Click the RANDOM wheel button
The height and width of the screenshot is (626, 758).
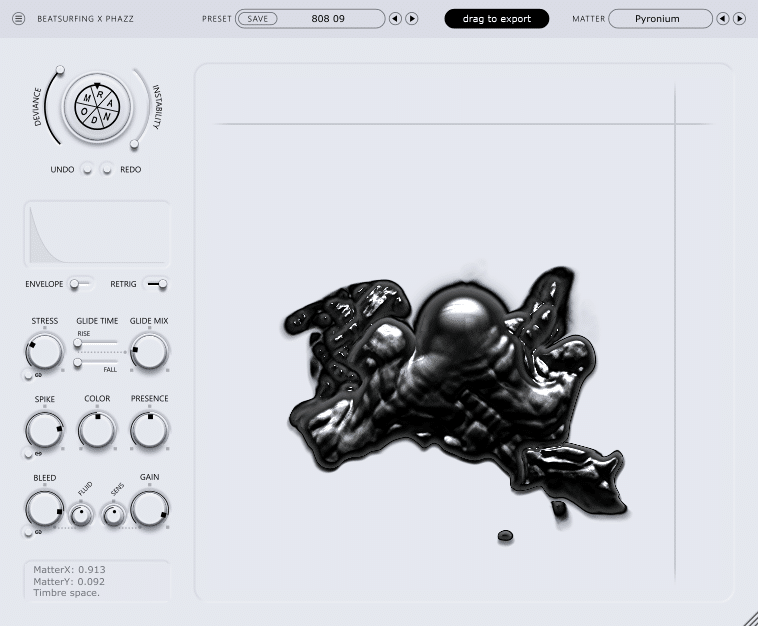(97, 107)
